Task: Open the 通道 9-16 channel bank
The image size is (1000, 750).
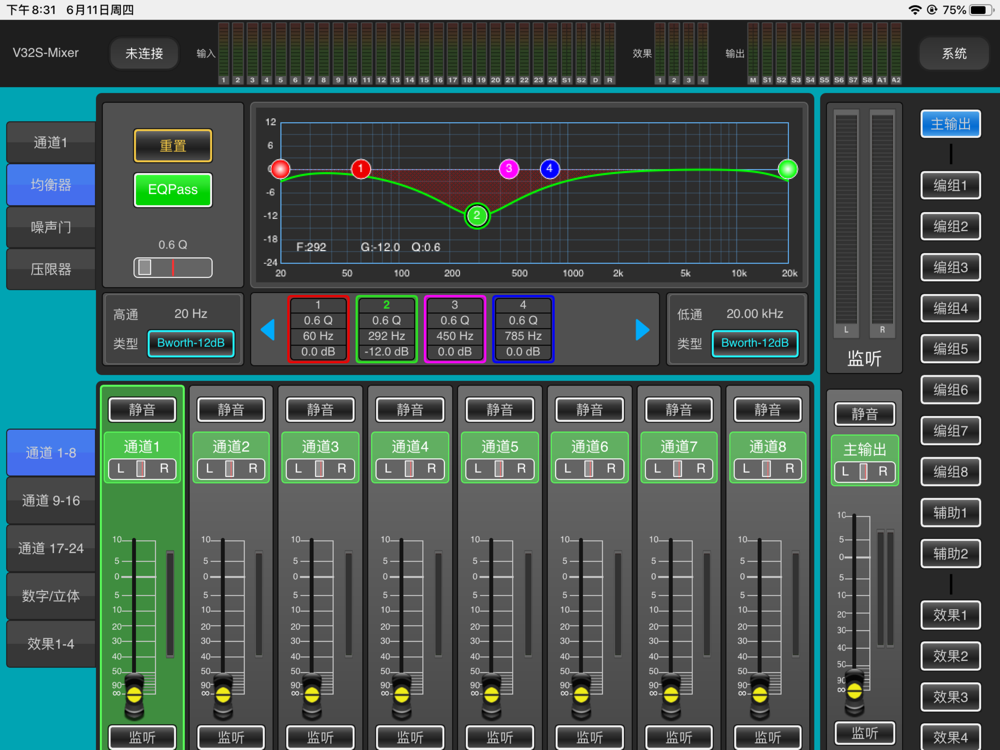Action: pos(51,500)
